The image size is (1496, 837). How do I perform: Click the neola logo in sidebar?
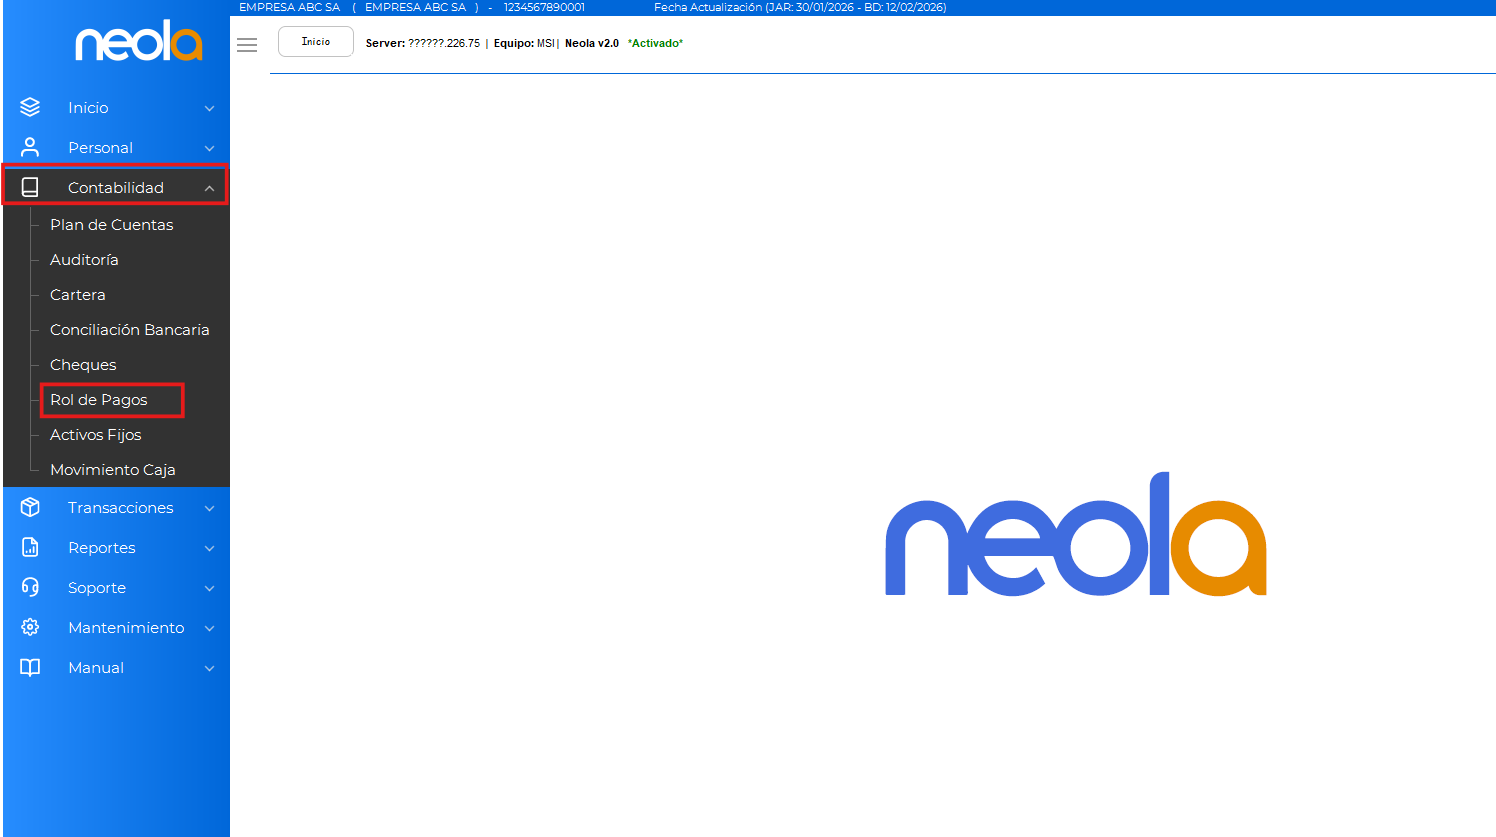pos(139,42)
